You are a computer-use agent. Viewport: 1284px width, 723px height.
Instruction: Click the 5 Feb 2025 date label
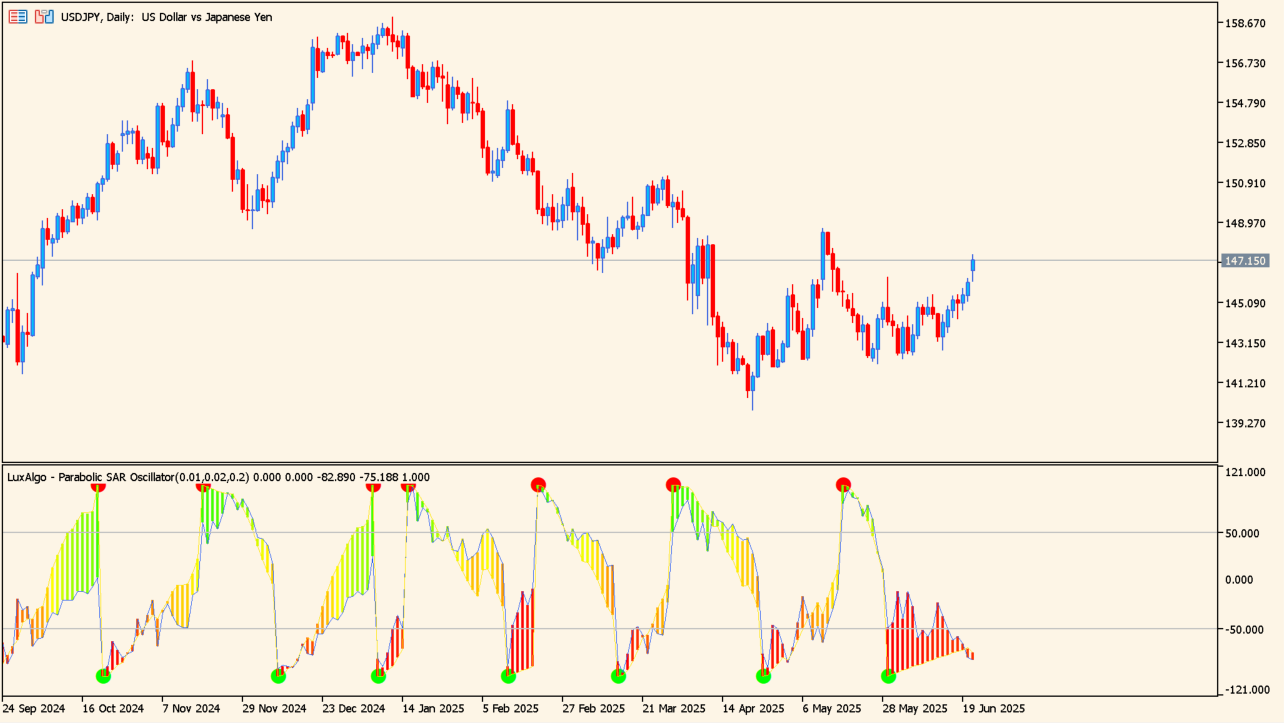click(x=511, y=708)
